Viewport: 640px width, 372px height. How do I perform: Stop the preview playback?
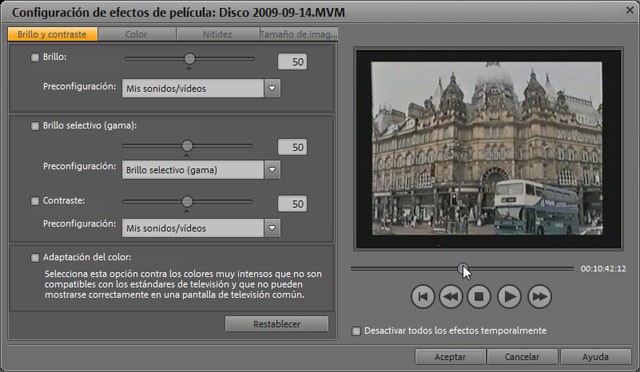tap(479, 297)
